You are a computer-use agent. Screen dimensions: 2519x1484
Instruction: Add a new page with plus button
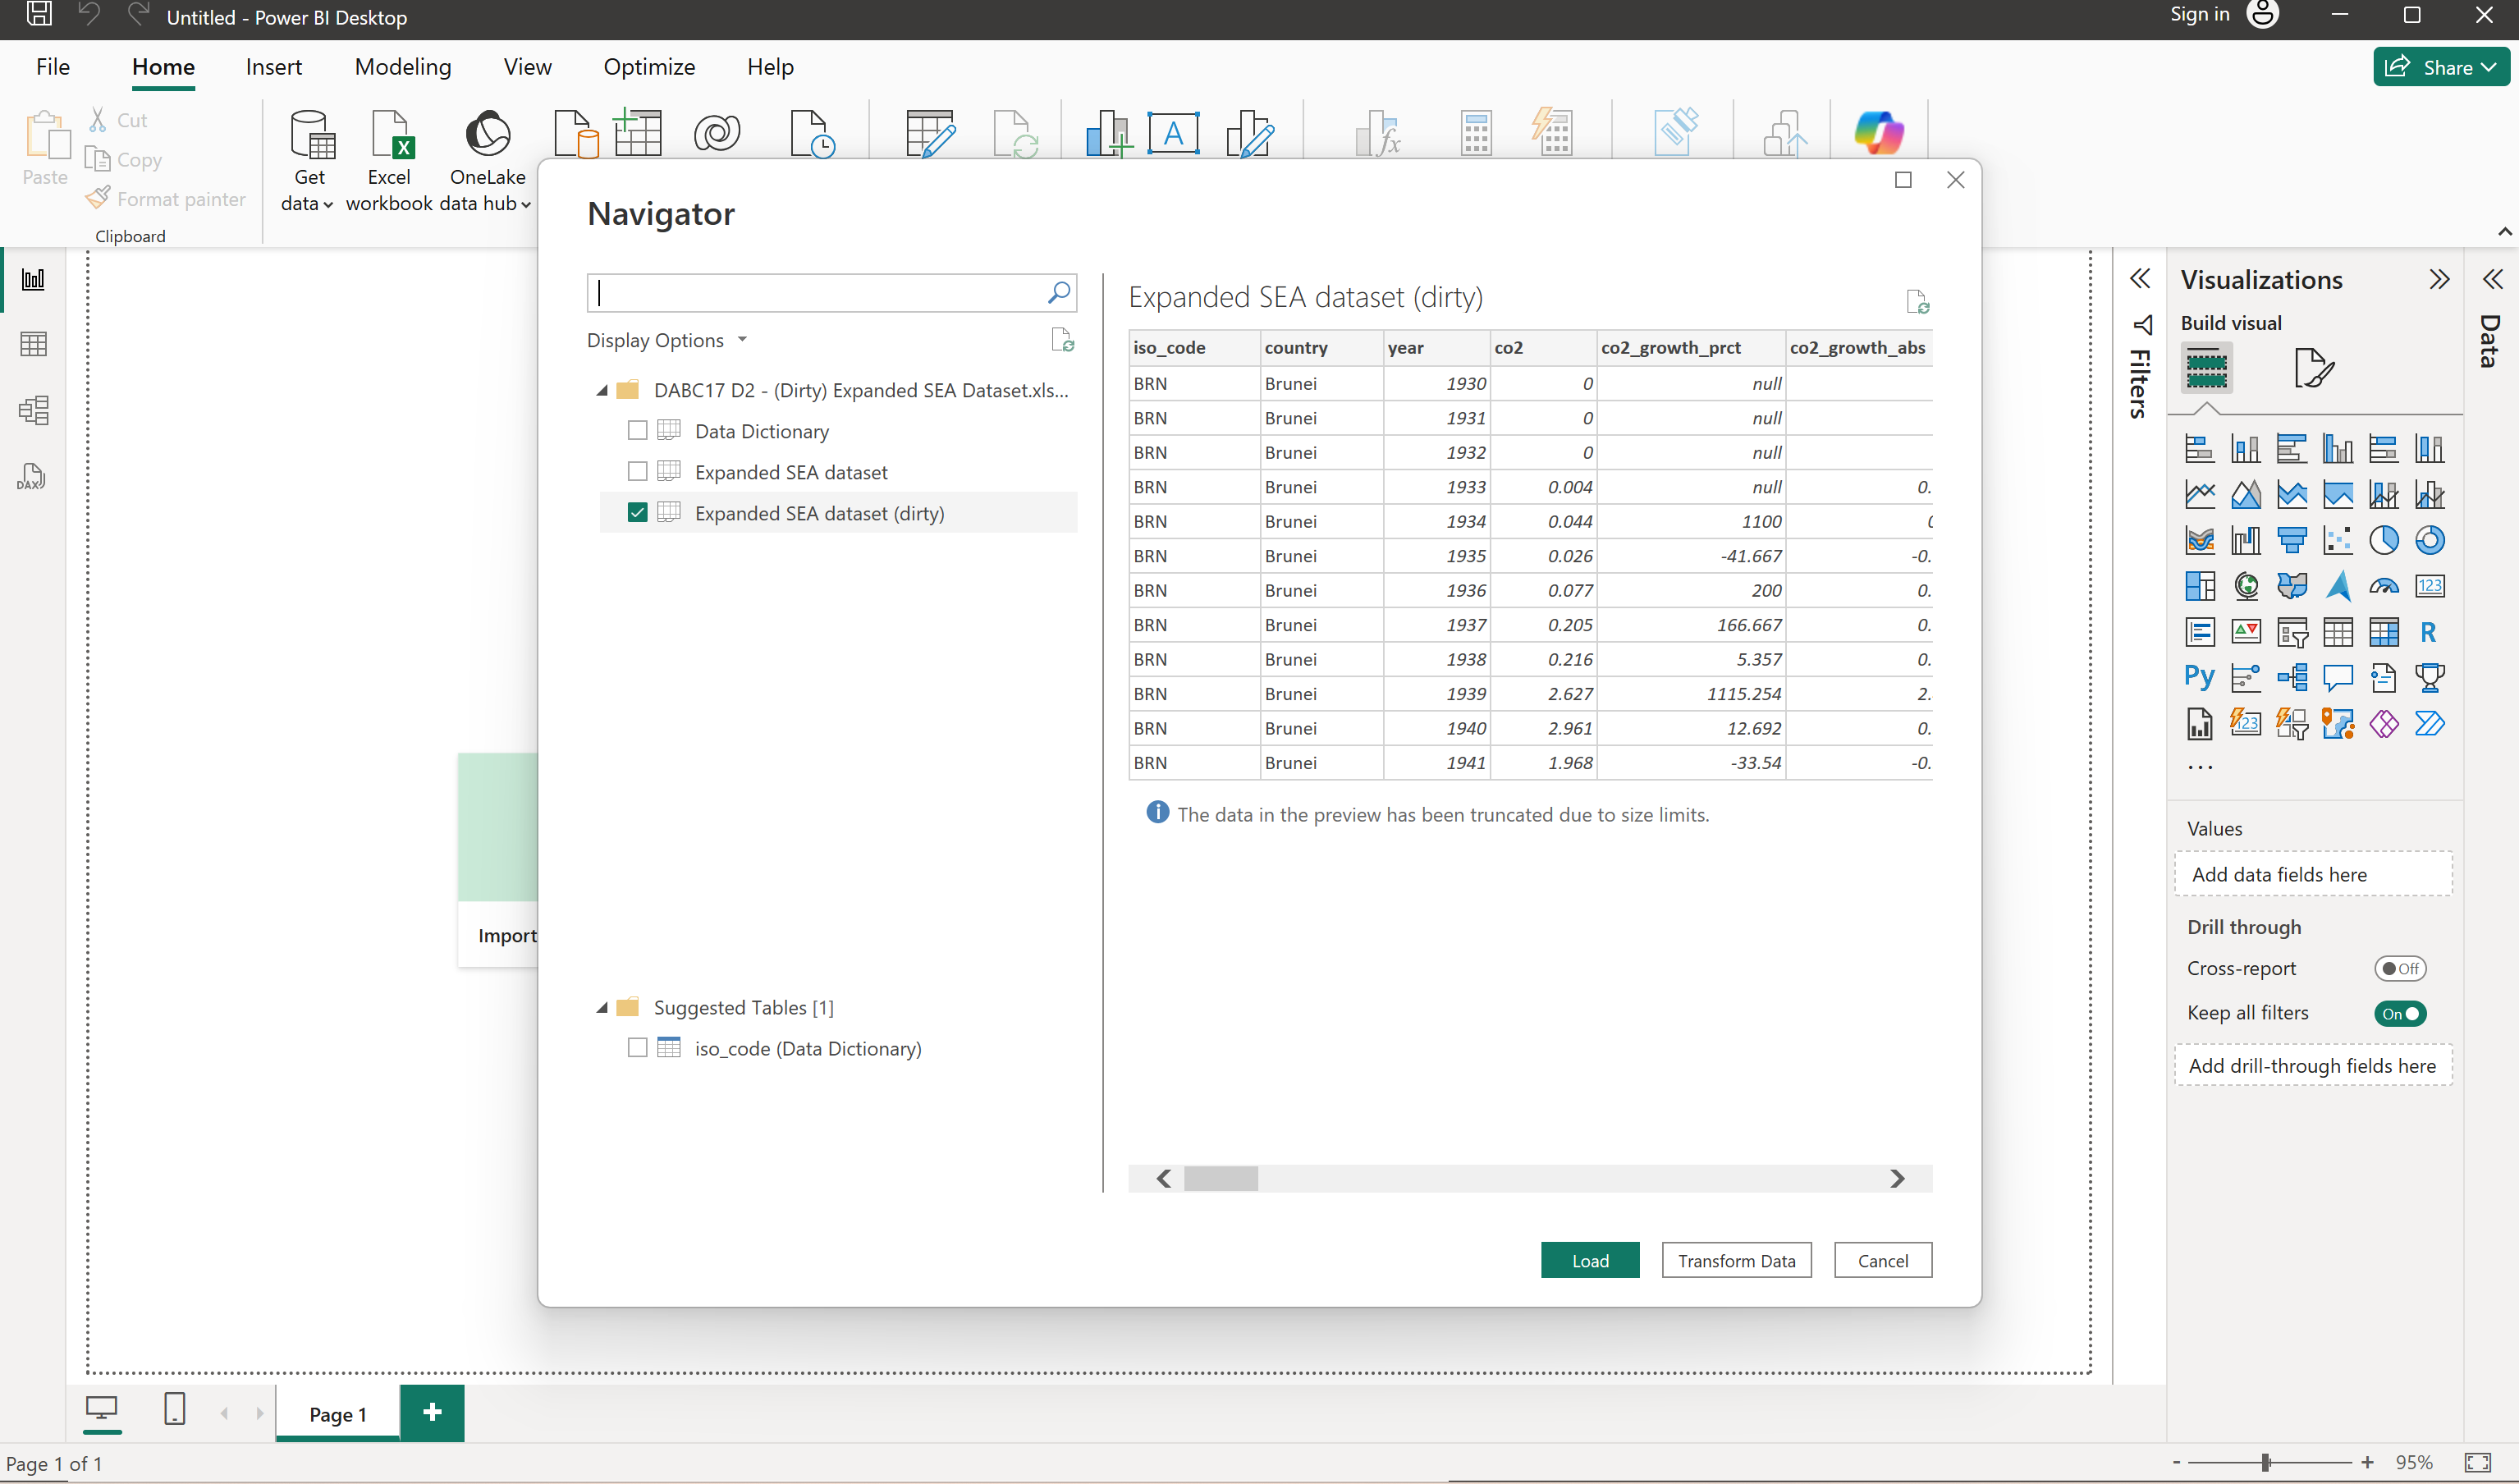point(432,1412)
